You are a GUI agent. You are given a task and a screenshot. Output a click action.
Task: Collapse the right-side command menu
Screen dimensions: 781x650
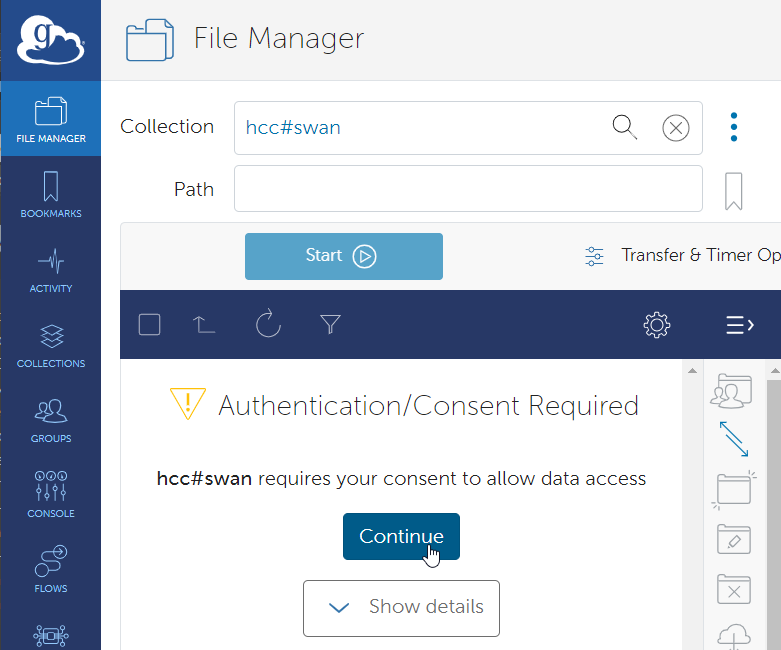(739, 324)
